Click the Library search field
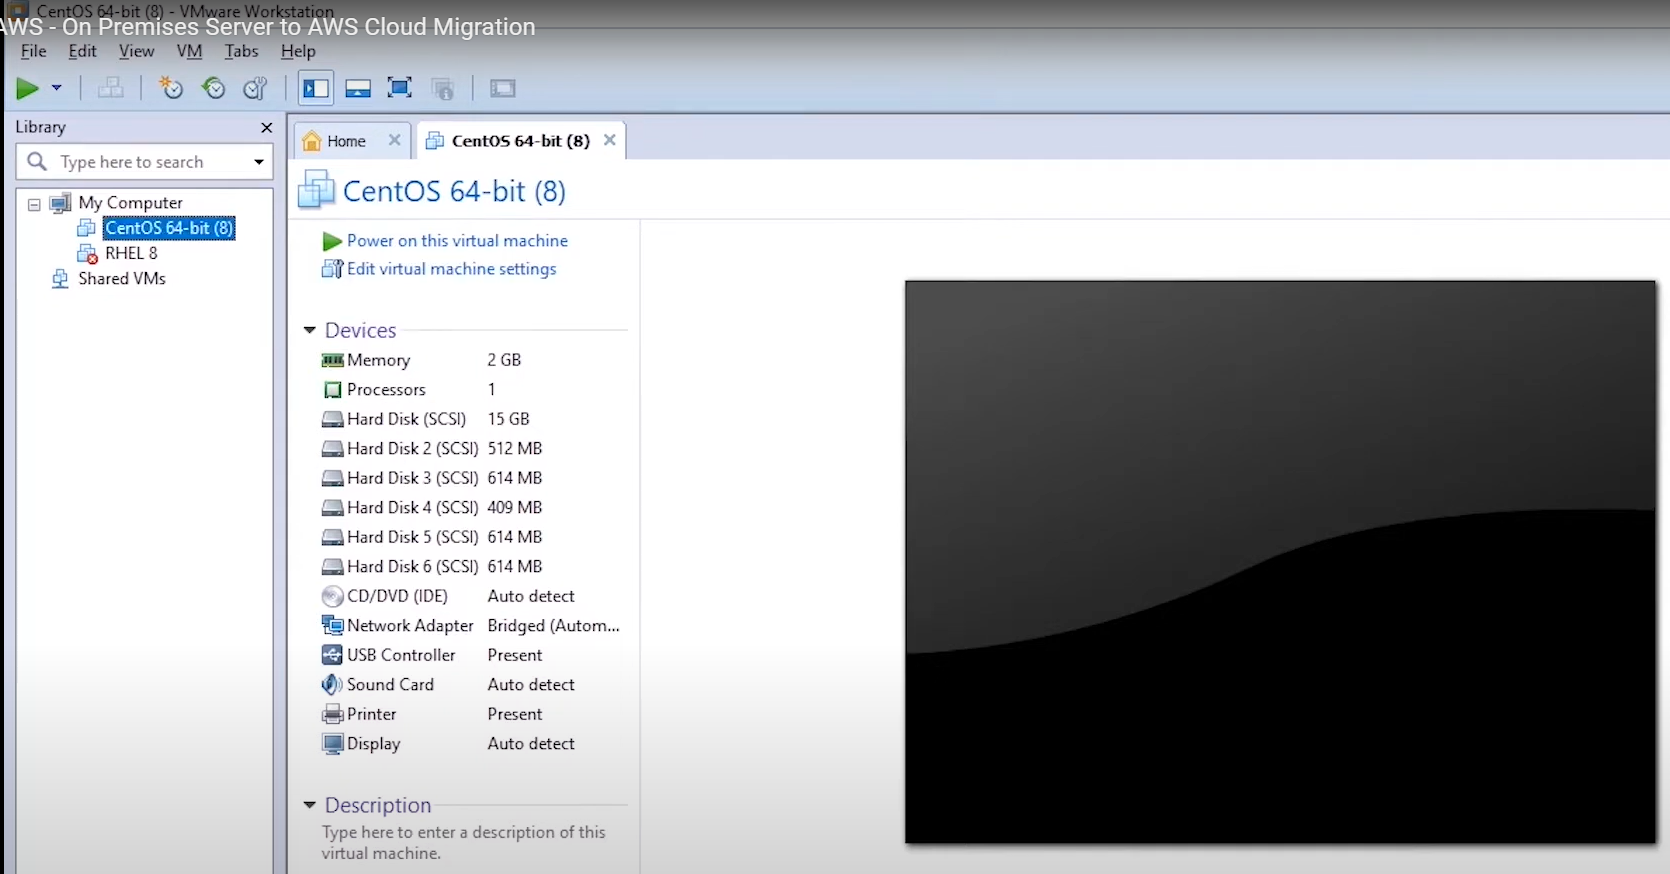The height and width of the screenshot is (874, 1670). tap(144, 162)
